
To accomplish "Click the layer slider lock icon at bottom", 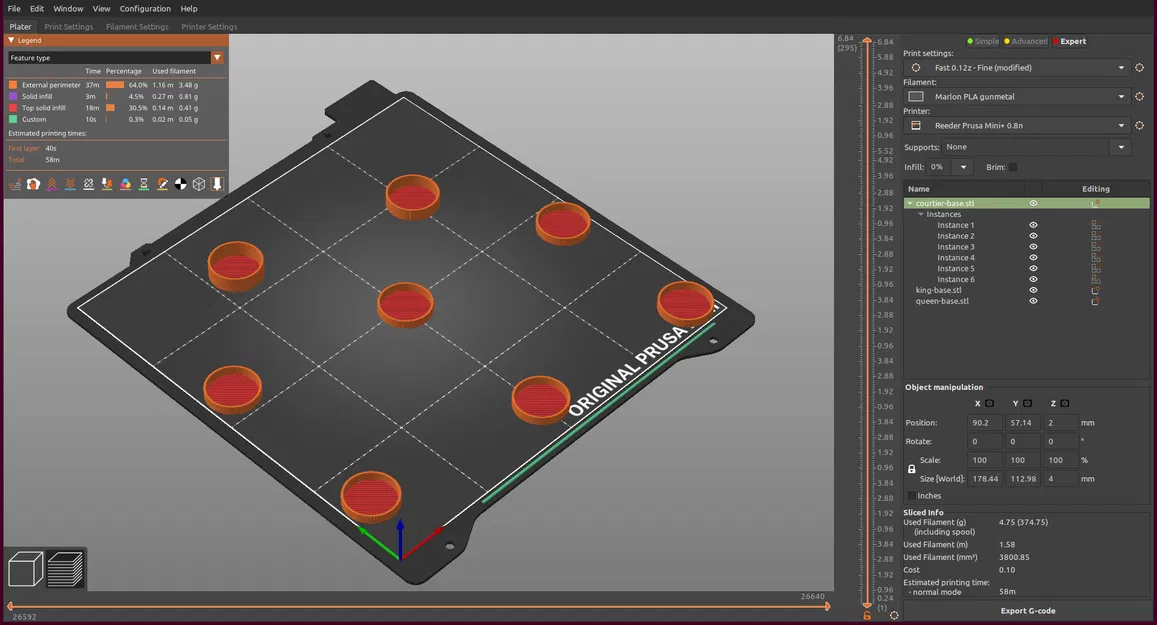I will 867,615.
